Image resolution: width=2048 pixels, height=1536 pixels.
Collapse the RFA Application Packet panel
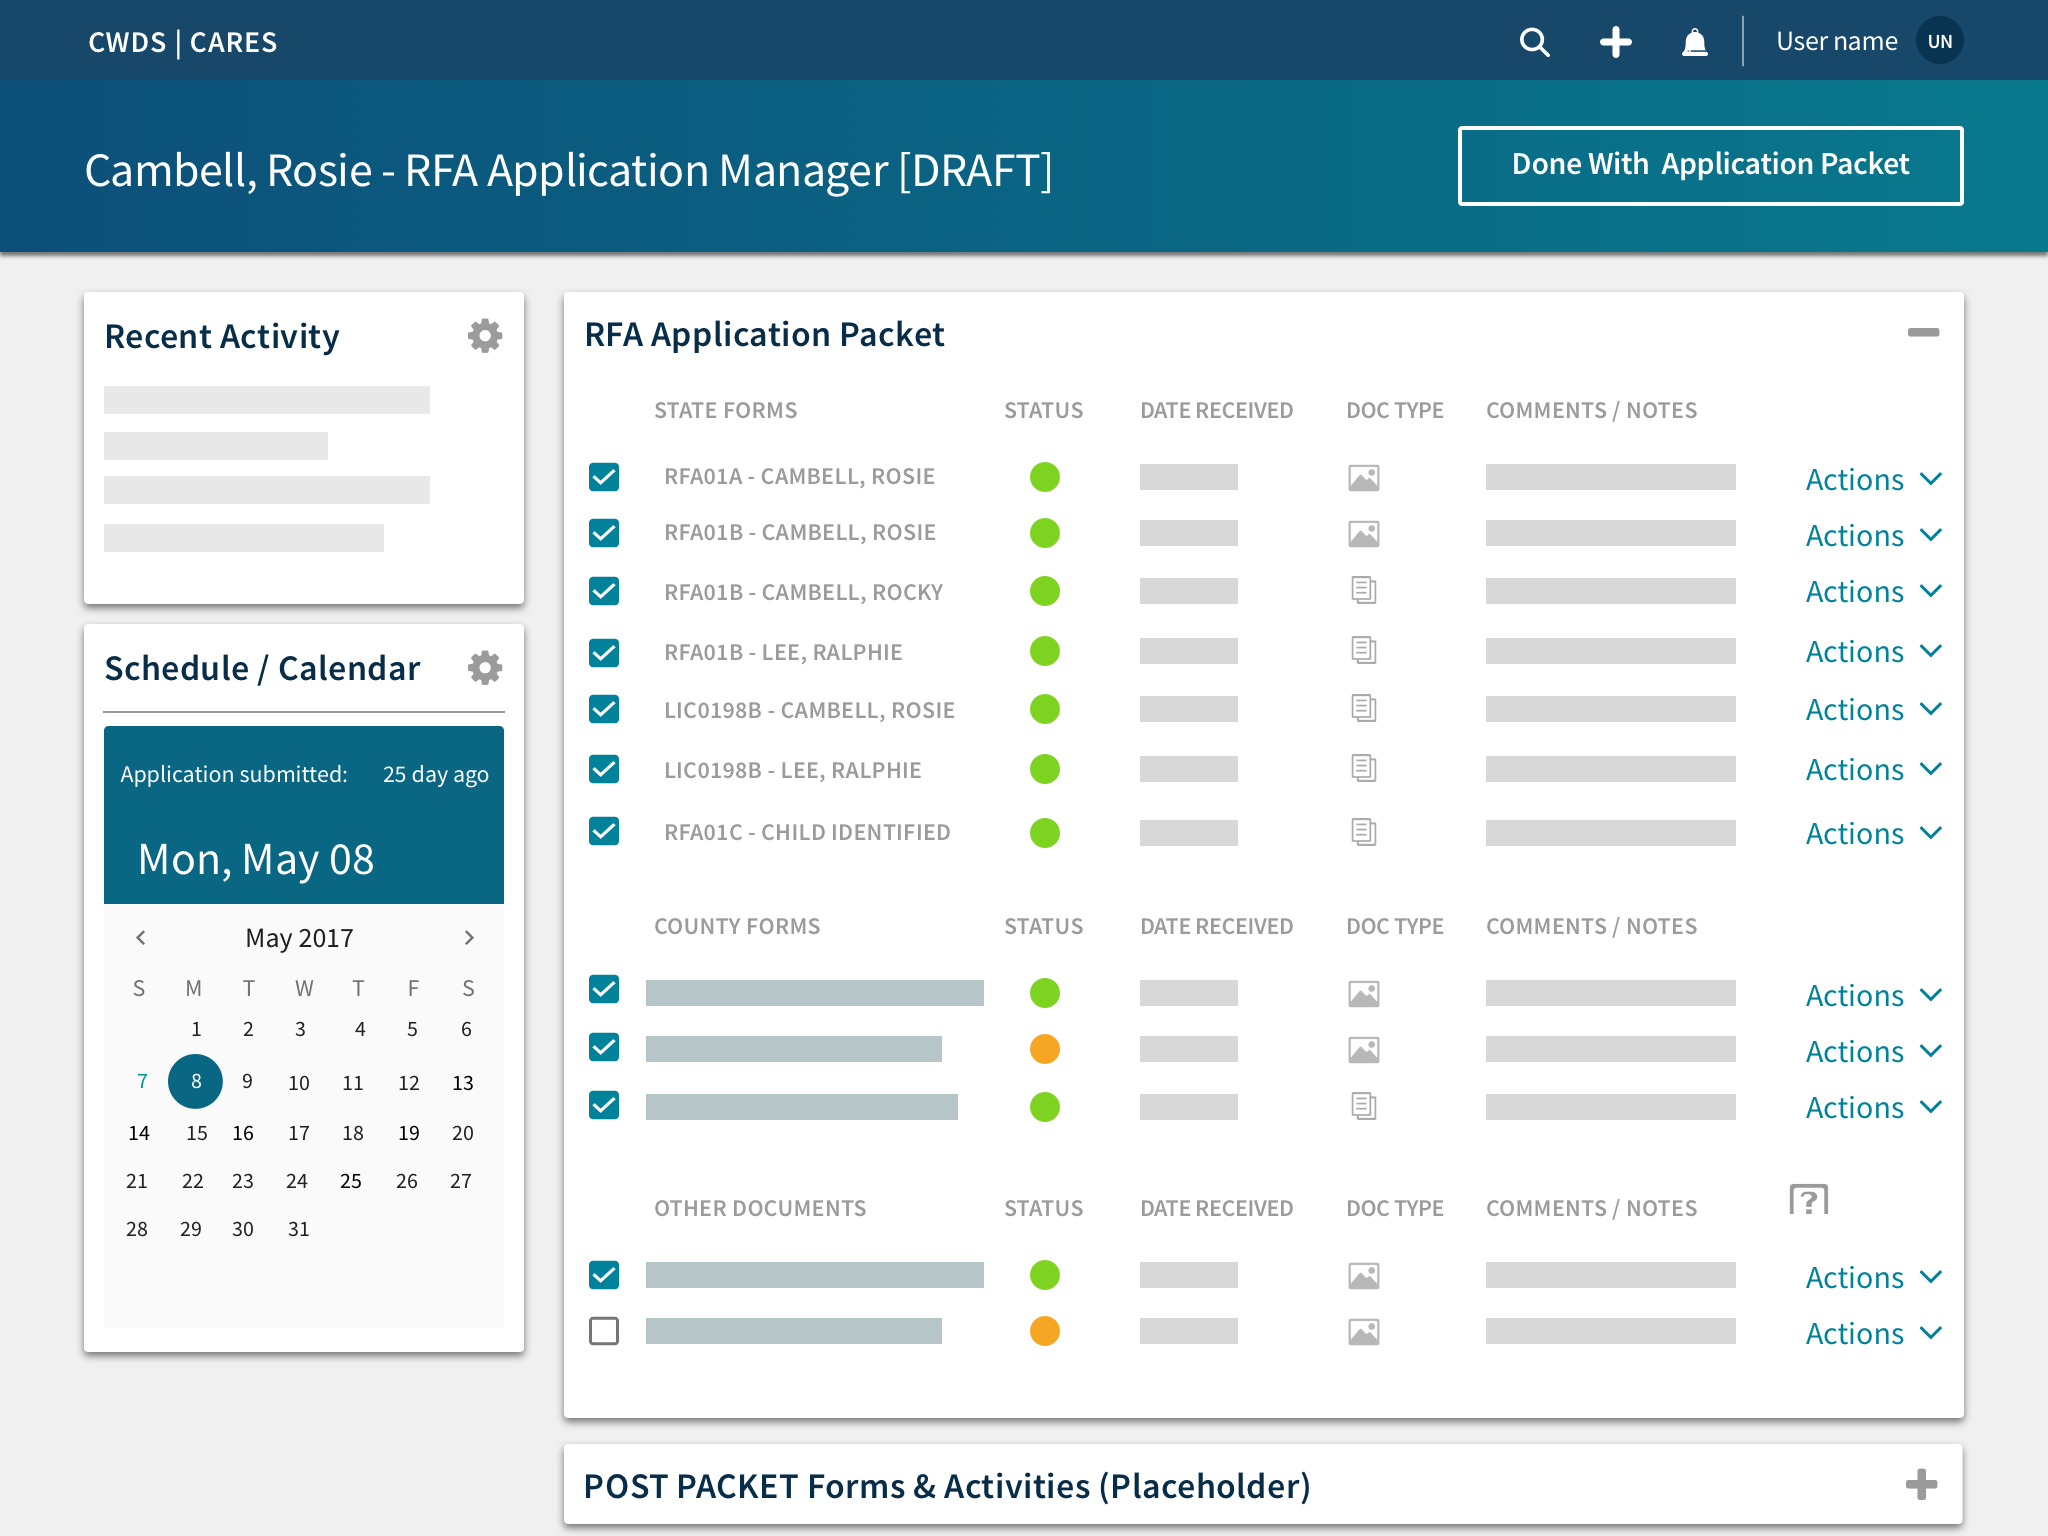pos(1922,333)
